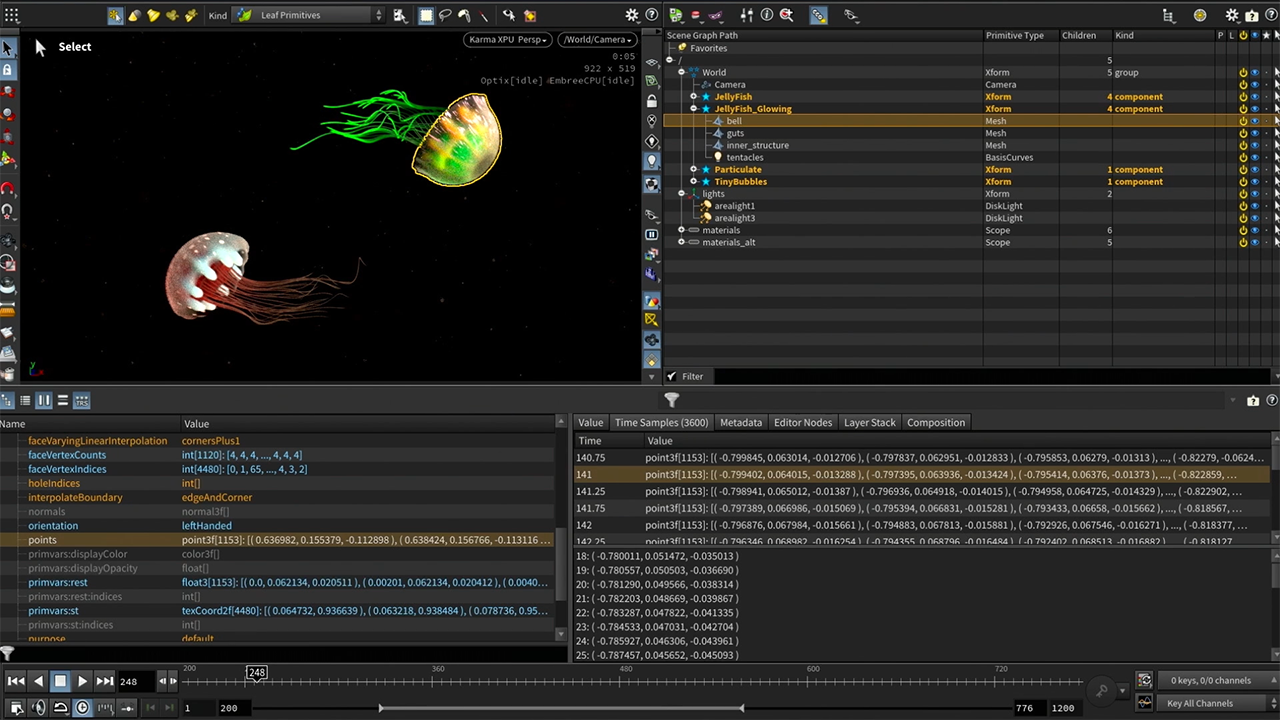Viewport: 1280px width, 720px height.
Task: Open the Karma XPU Persp renderer menu
Action: (509, 40)
